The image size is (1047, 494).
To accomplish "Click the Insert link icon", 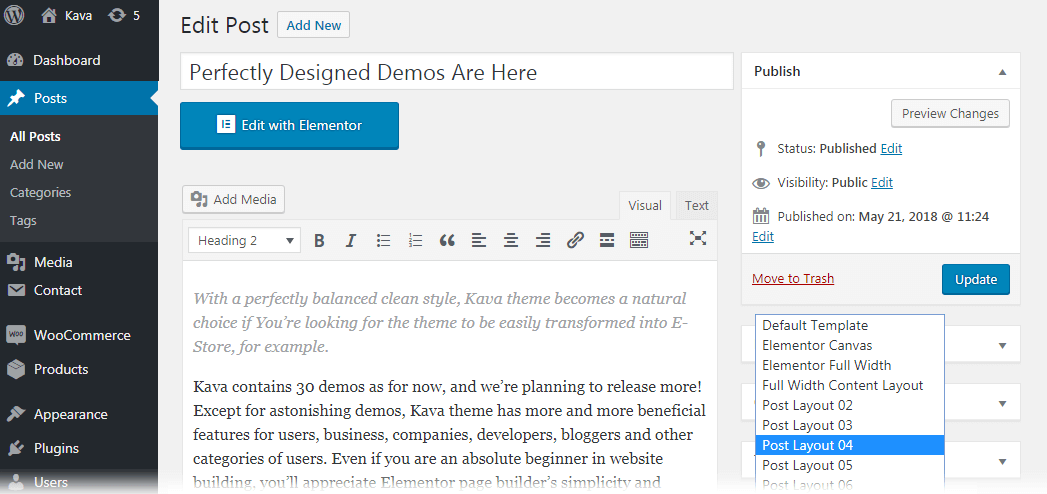I will (575, 240).
